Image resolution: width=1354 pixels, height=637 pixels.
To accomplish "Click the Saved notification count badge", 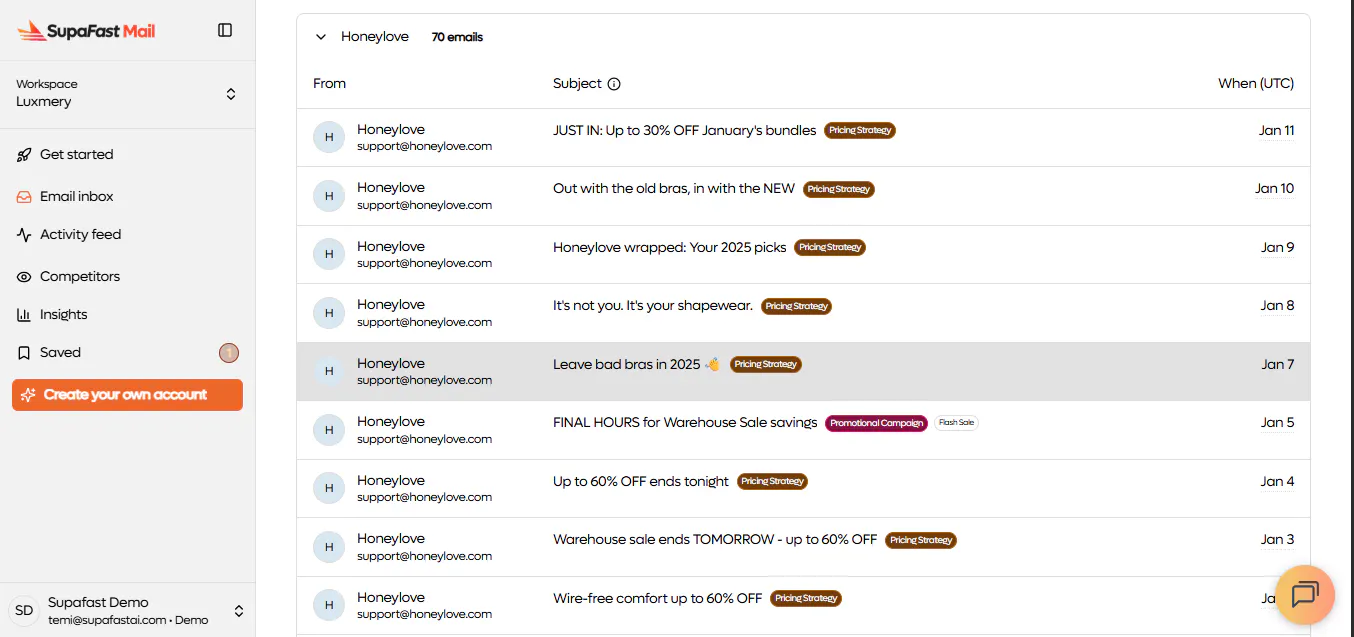I will (x=229, y=353).
